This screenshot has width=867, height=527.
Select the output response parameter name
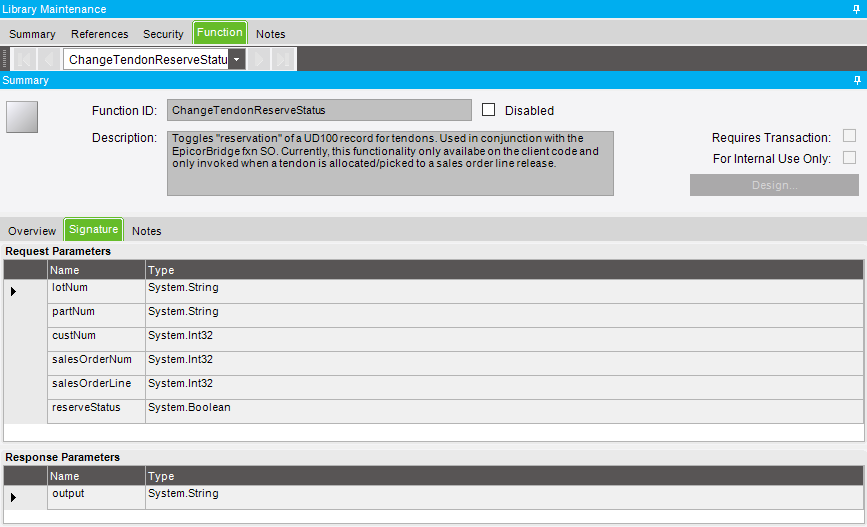coord(96,497)
